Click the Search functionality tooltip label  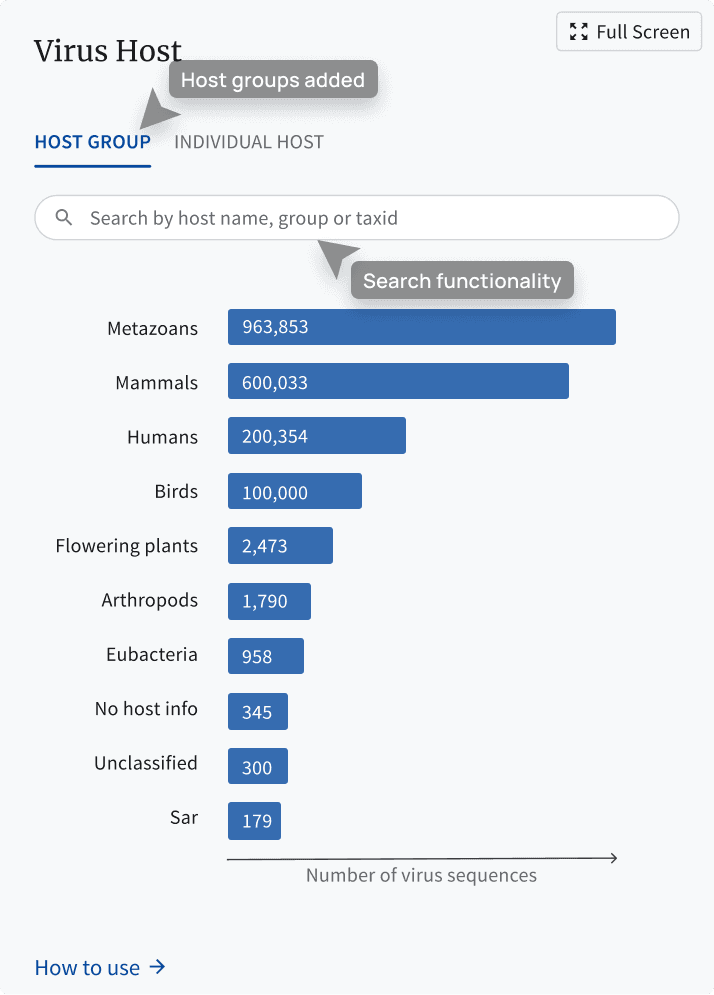[x=462, y=280]
